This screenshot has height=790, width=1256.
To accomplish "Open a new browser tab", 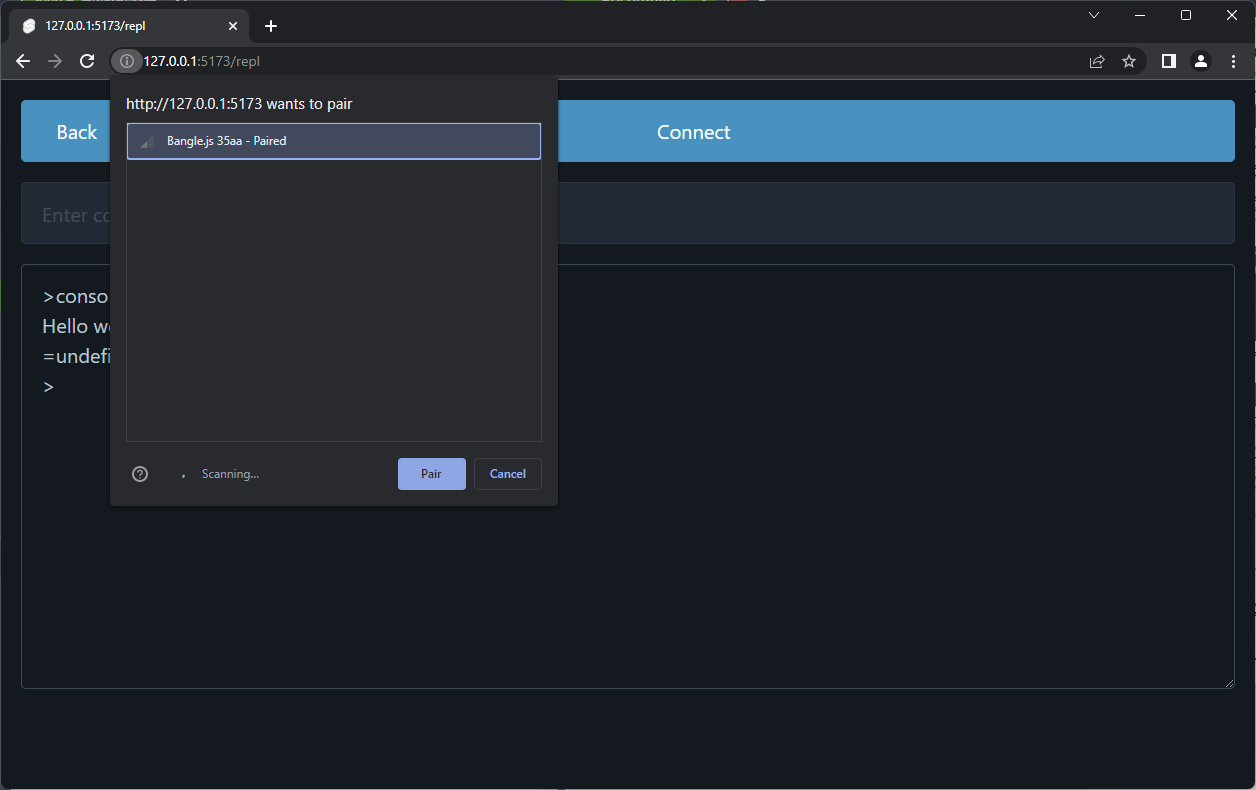I will [x=270, y=26].
